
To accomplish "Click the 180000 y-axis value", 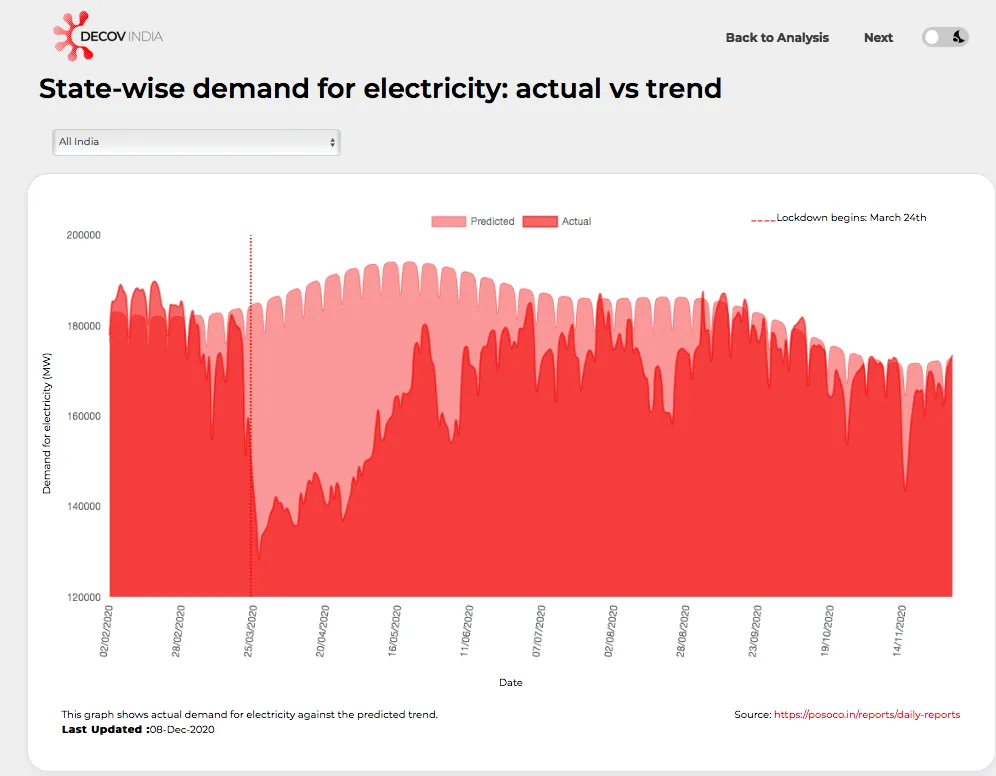I will (83, 326).
